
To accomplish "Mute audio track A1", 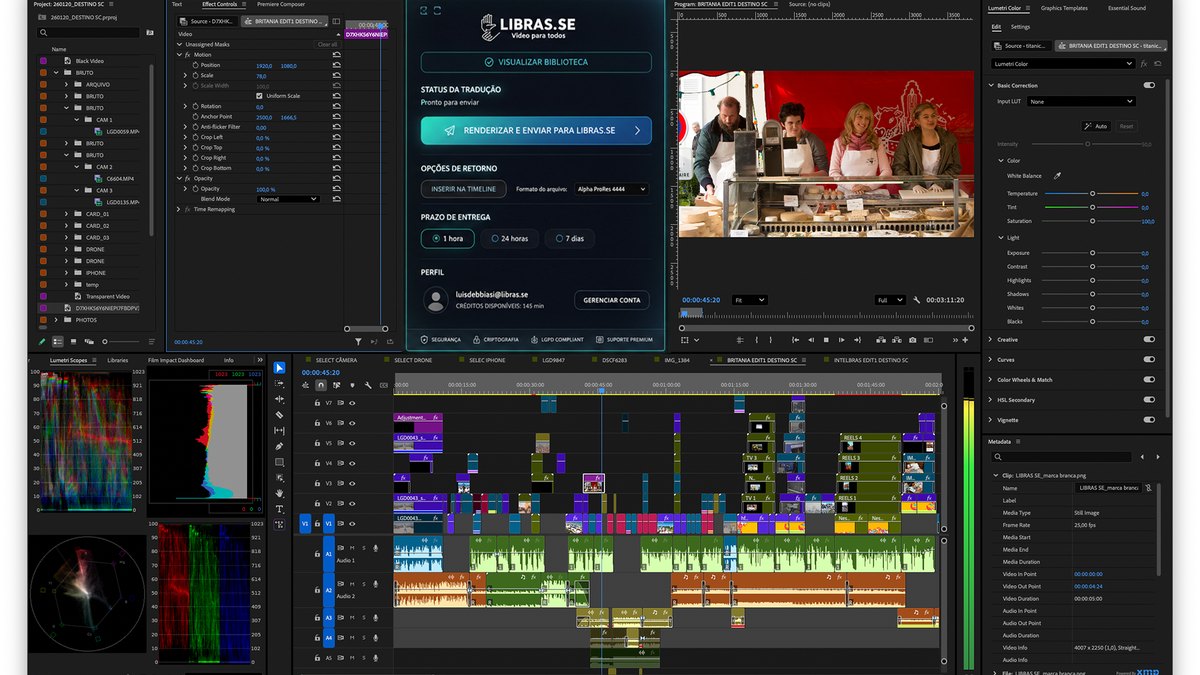I will (353, 548).
